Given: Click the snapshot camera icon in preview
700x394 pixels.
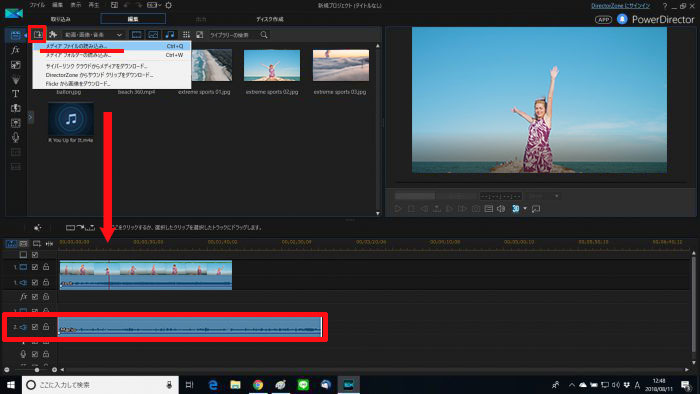Looking at the screenshot, I should [x=476, y=208].
